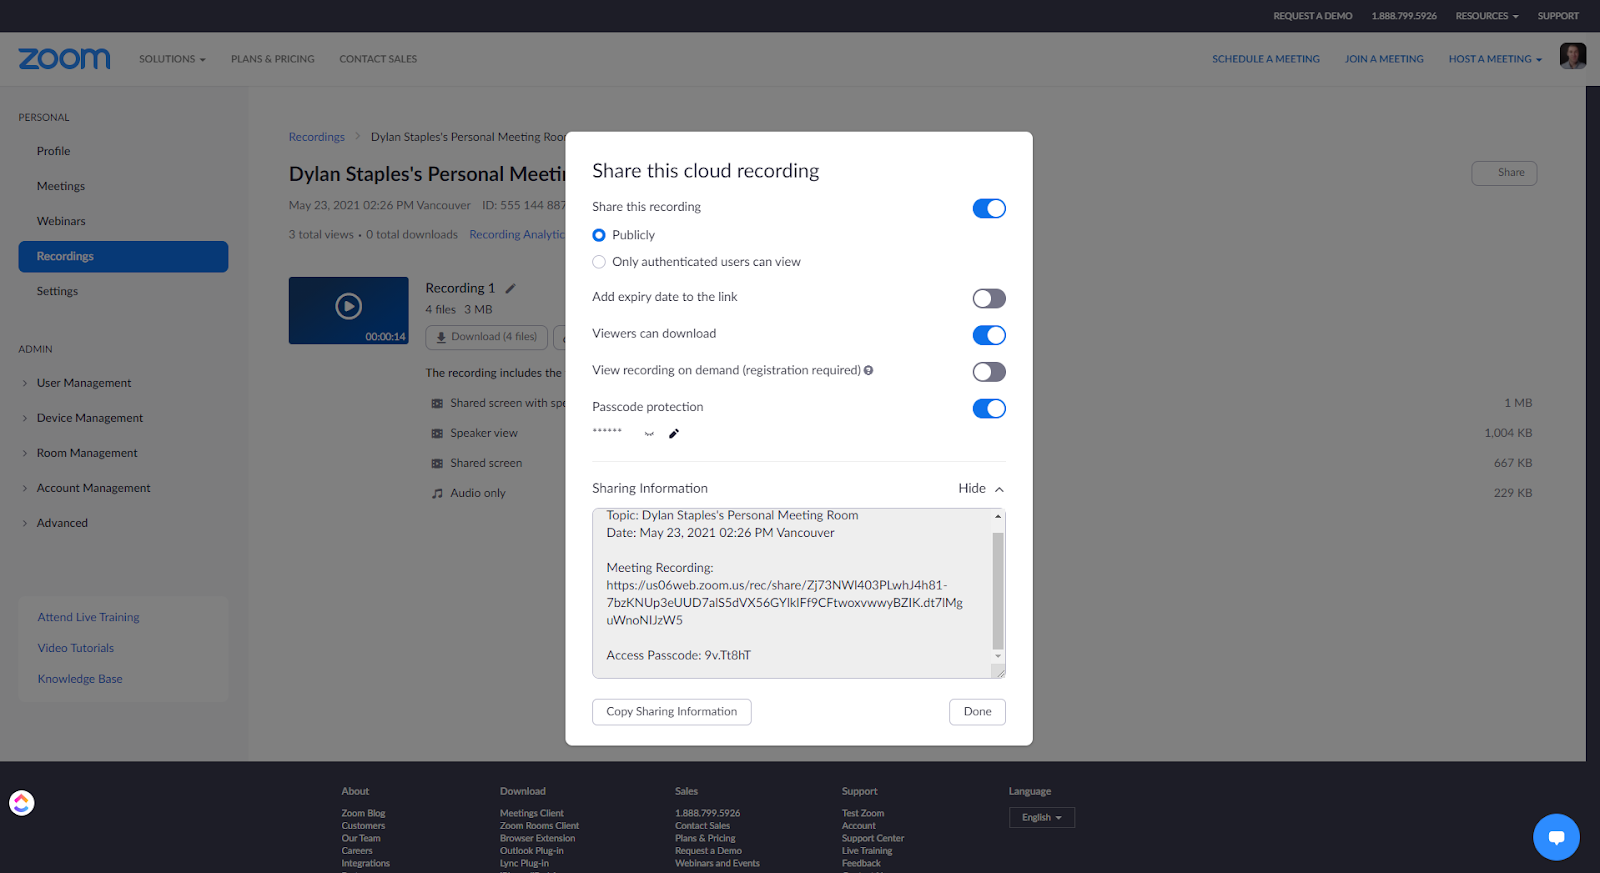Turn off the Share this recording switch
This screenshot has height=873, width=1600.
[x=989, y=208]
